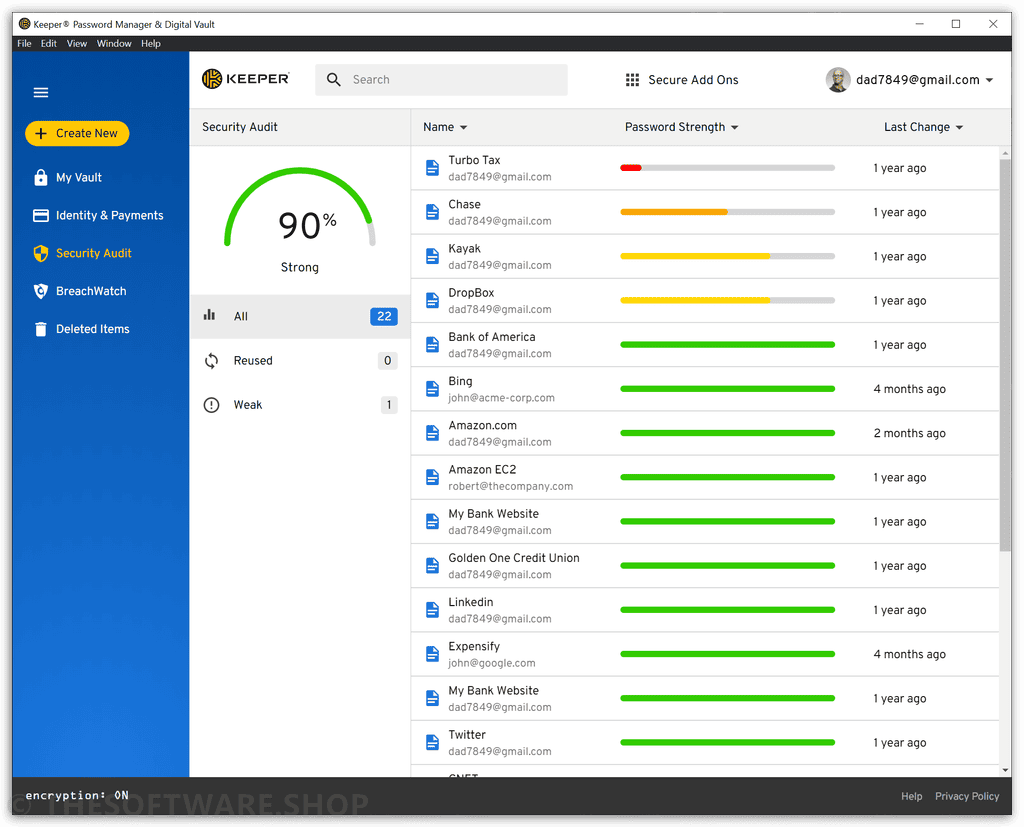Click the All bar chart icon
Viewport: 1024px width, 827px height.
pos(210,316)
